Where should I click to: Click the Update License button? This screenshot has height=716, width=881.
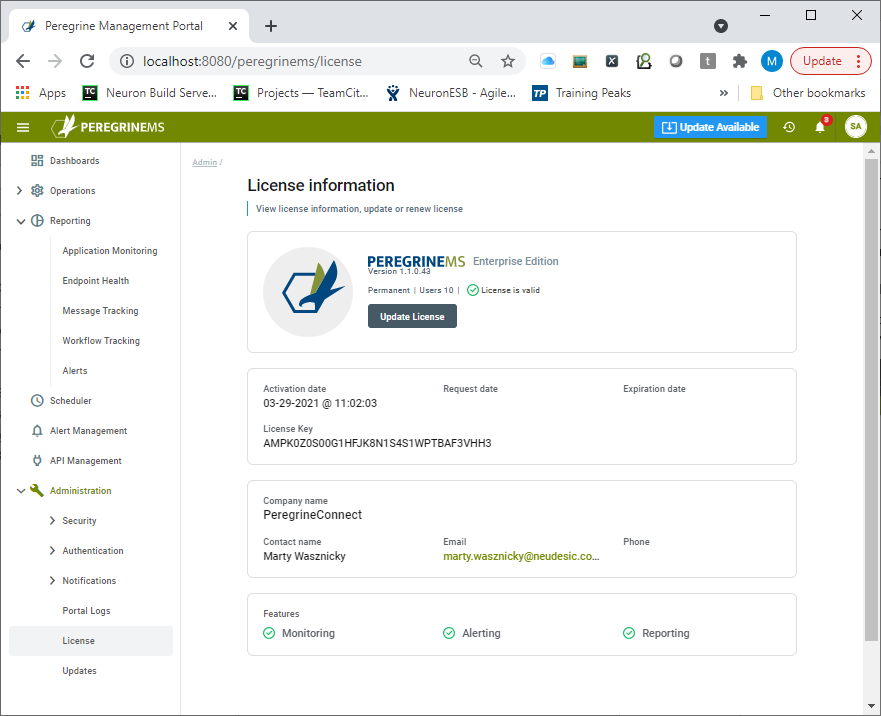[412, 316]
